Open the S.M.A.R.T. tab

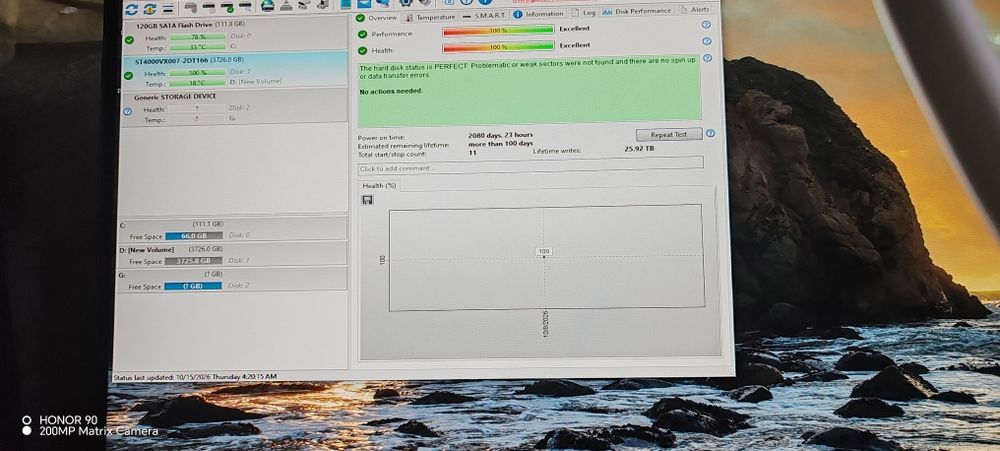pyautogui.click(x=484, y=15)
